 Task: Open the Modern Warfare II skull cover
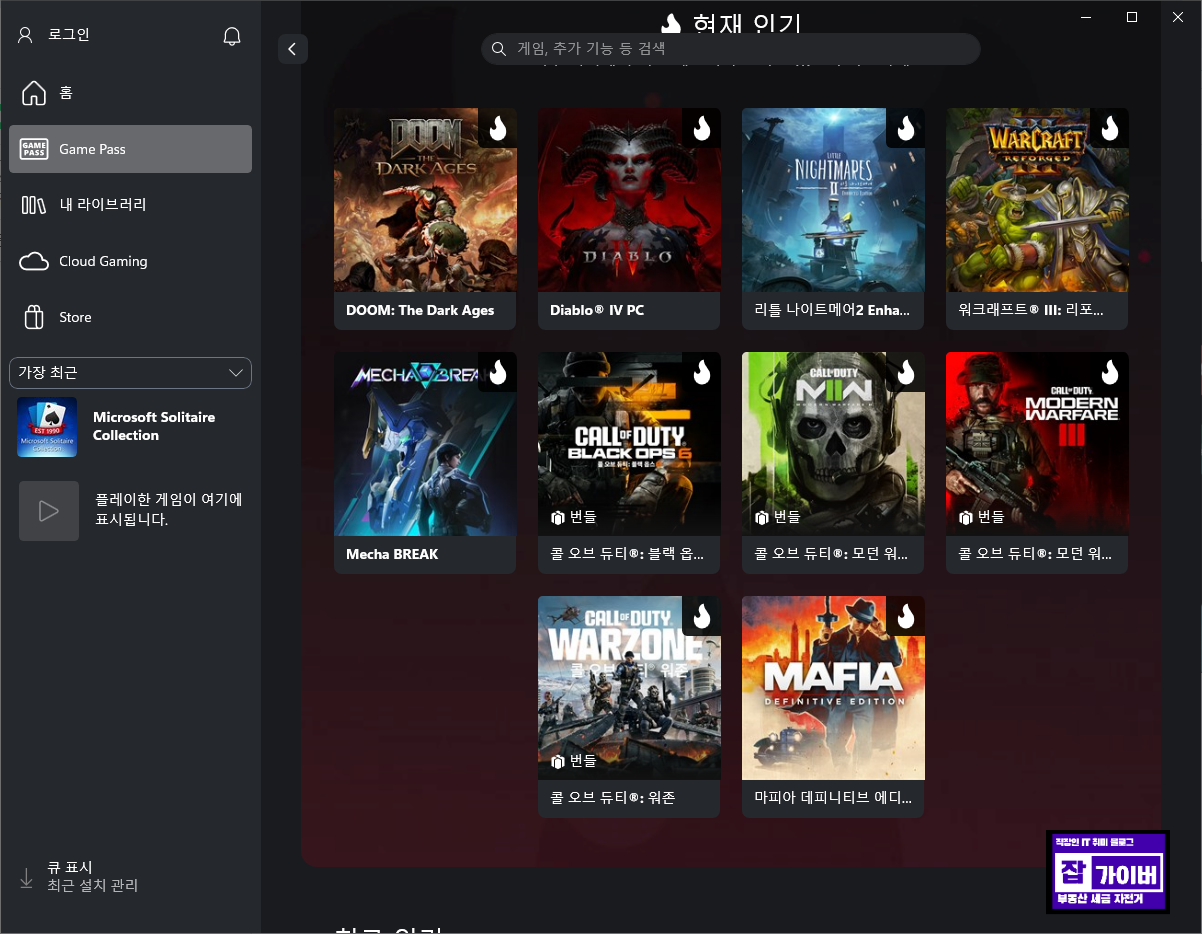[x=833, y=444]
